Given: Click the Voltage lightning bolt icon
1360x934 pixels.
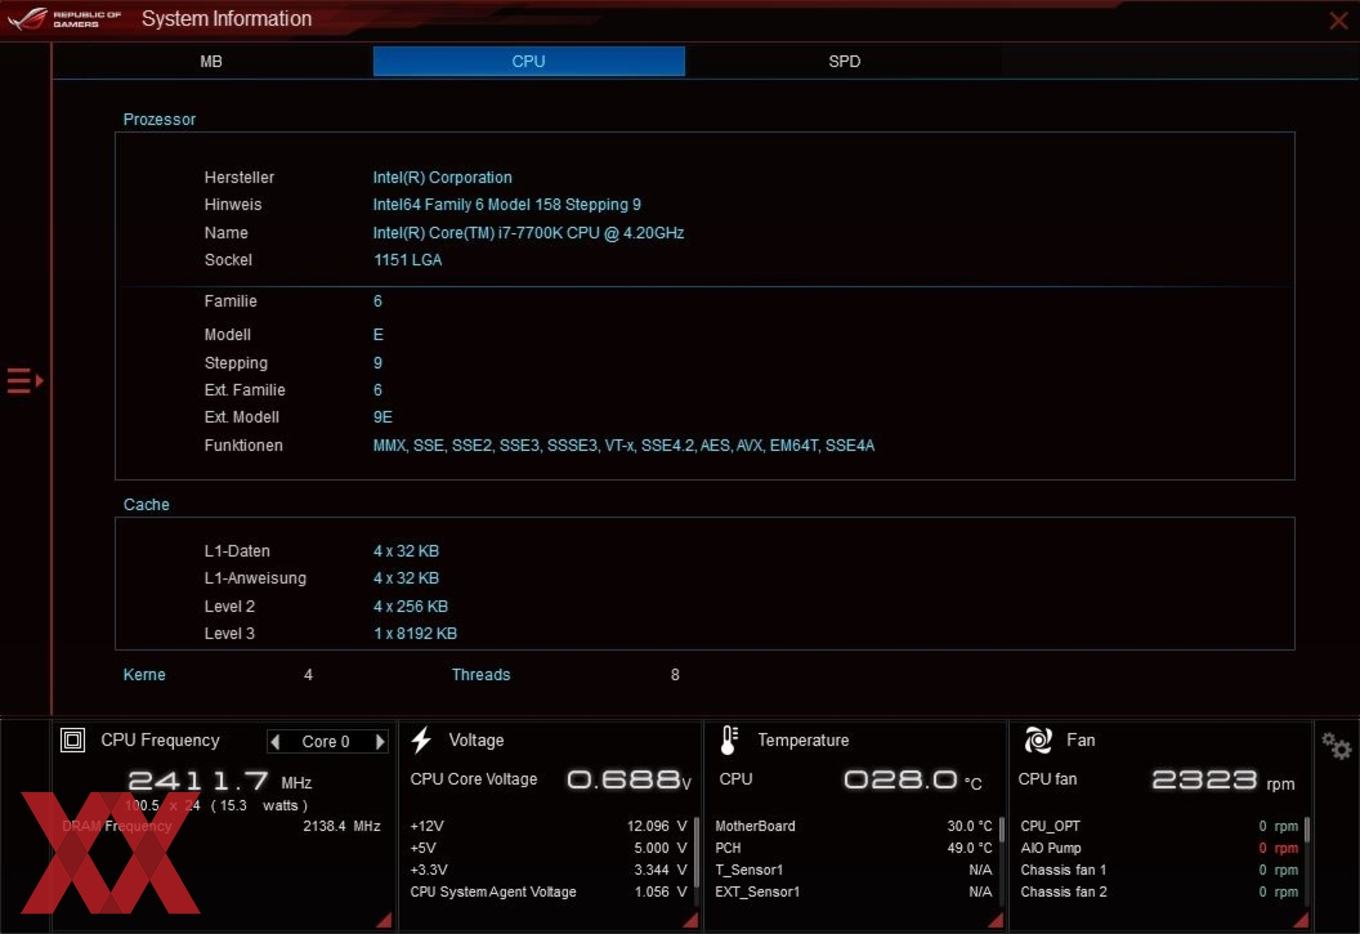Looking at the screenshot, I should (x=421, y=740).
